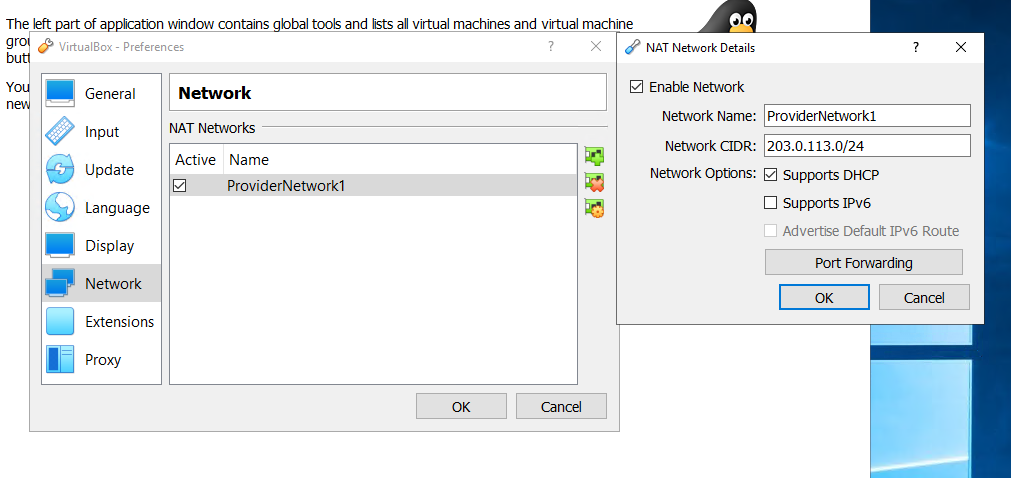Toggle Active checkbox for ProviderNetwork1
Screen dimensions: 1011x478
[180, 186]
